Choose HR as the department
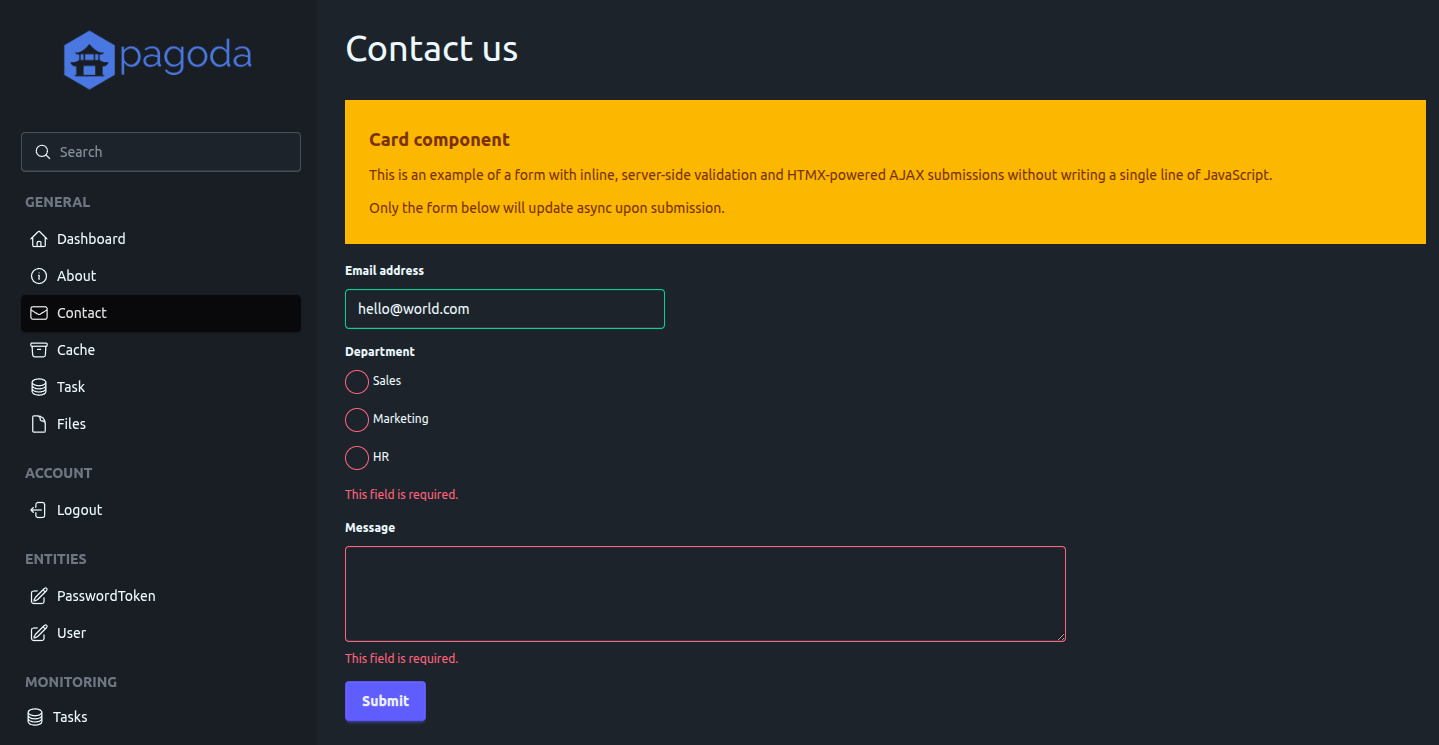The width and height of the screenshot is (1439, 745). [356, 458]
